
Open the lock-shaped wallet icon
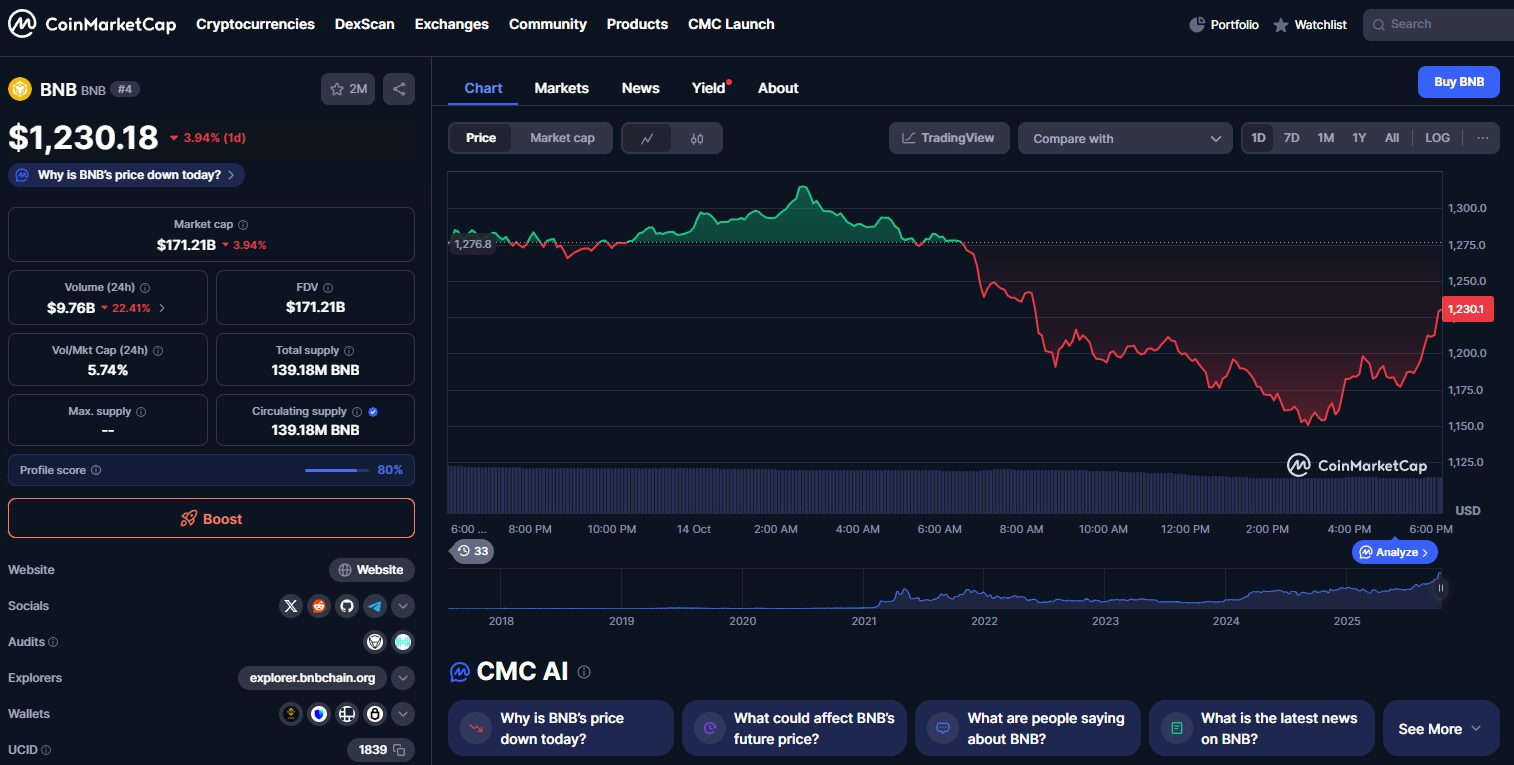click(x=375, y=714)
